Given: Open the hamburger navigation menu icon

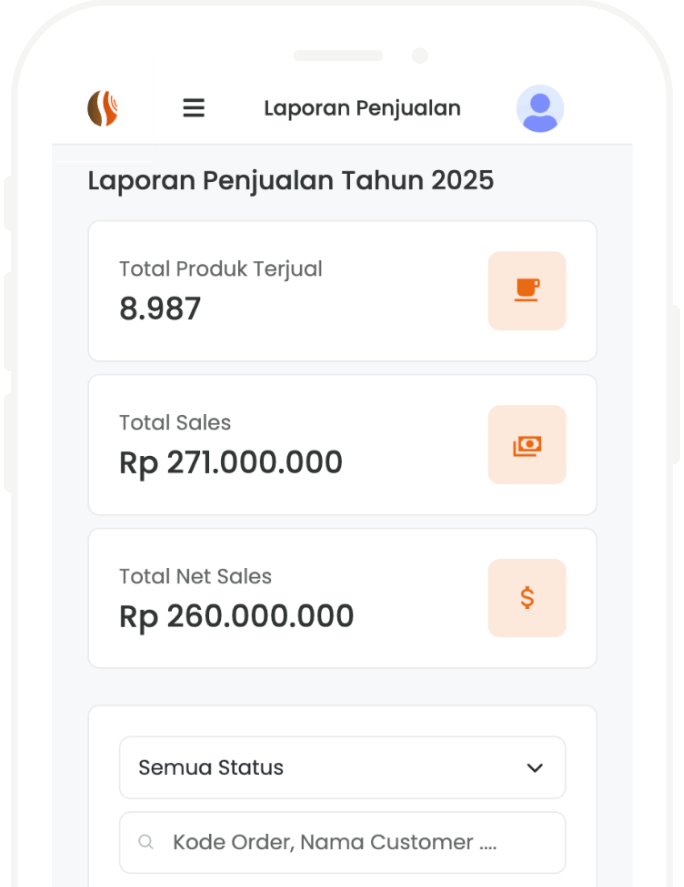Looking at the screenshot, I should coord(193,107).
